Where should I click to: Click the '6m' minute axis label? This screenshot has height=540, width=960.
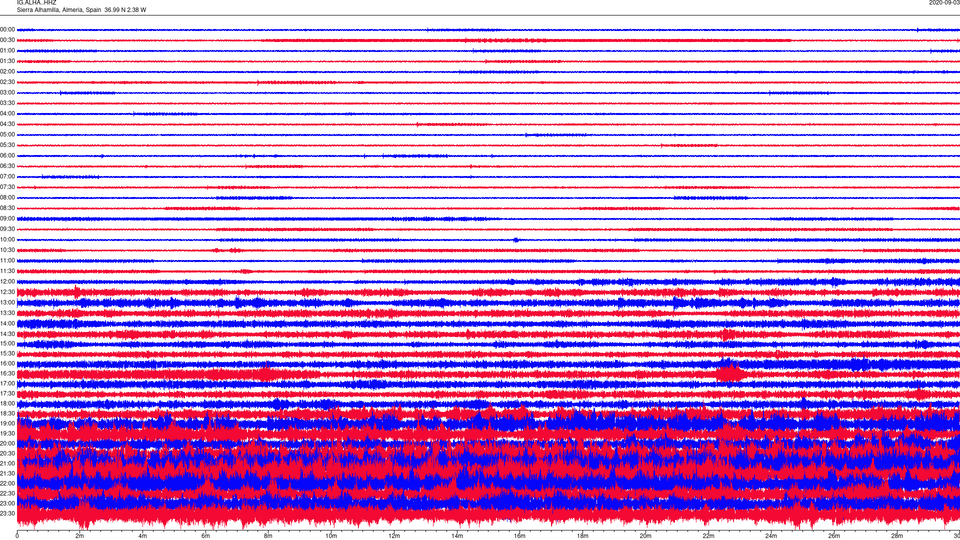[x=205, y=536]
